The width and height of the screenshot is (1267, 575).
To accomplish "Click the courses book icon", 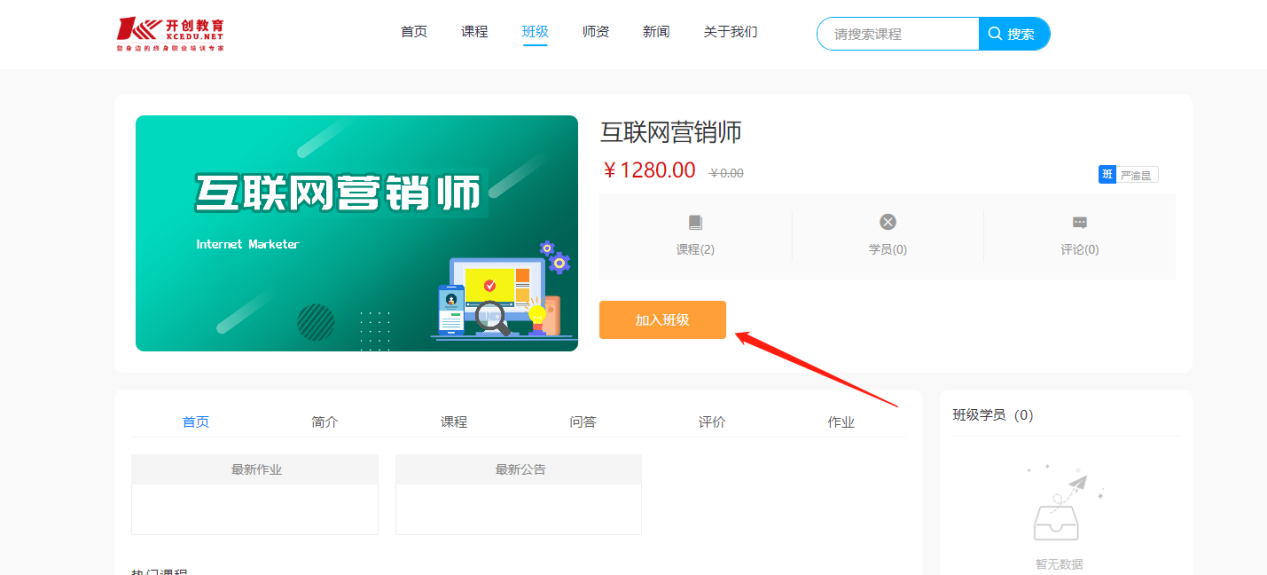I will click(x=695, y=222).
